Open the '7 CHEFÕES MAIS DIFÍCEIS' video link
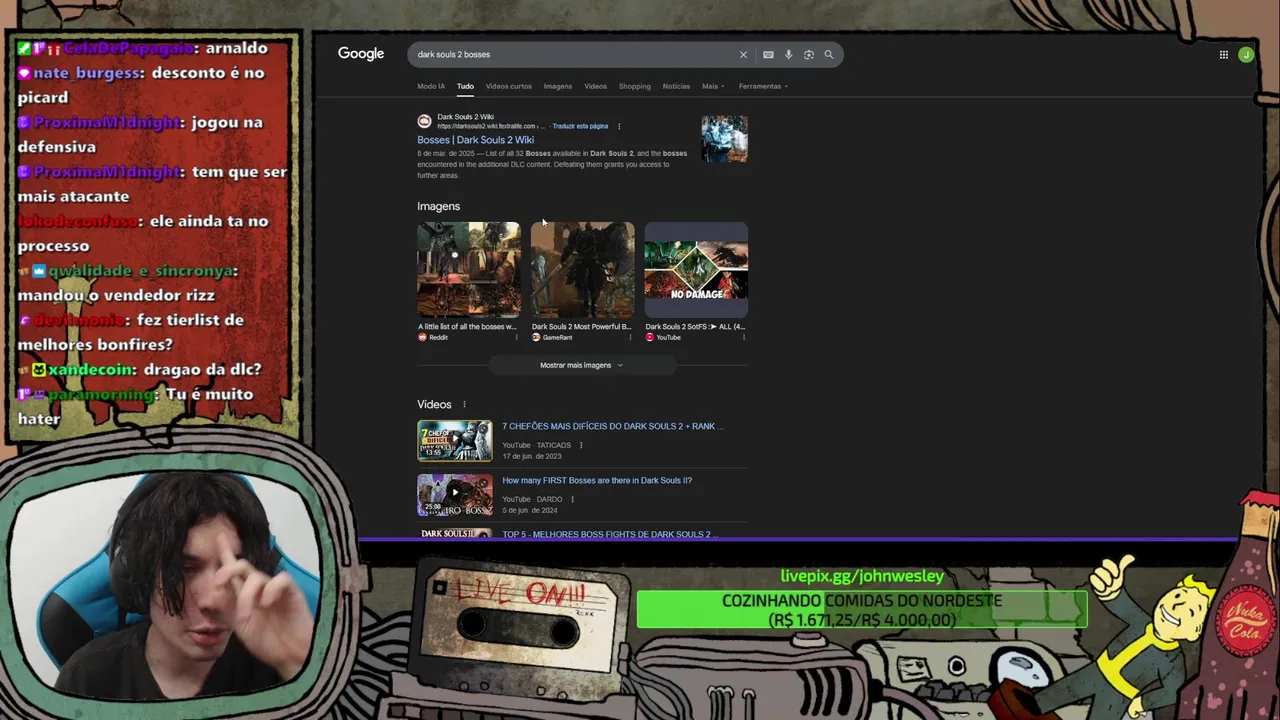This screenshot has width=1280, height=720. point(612,426)
